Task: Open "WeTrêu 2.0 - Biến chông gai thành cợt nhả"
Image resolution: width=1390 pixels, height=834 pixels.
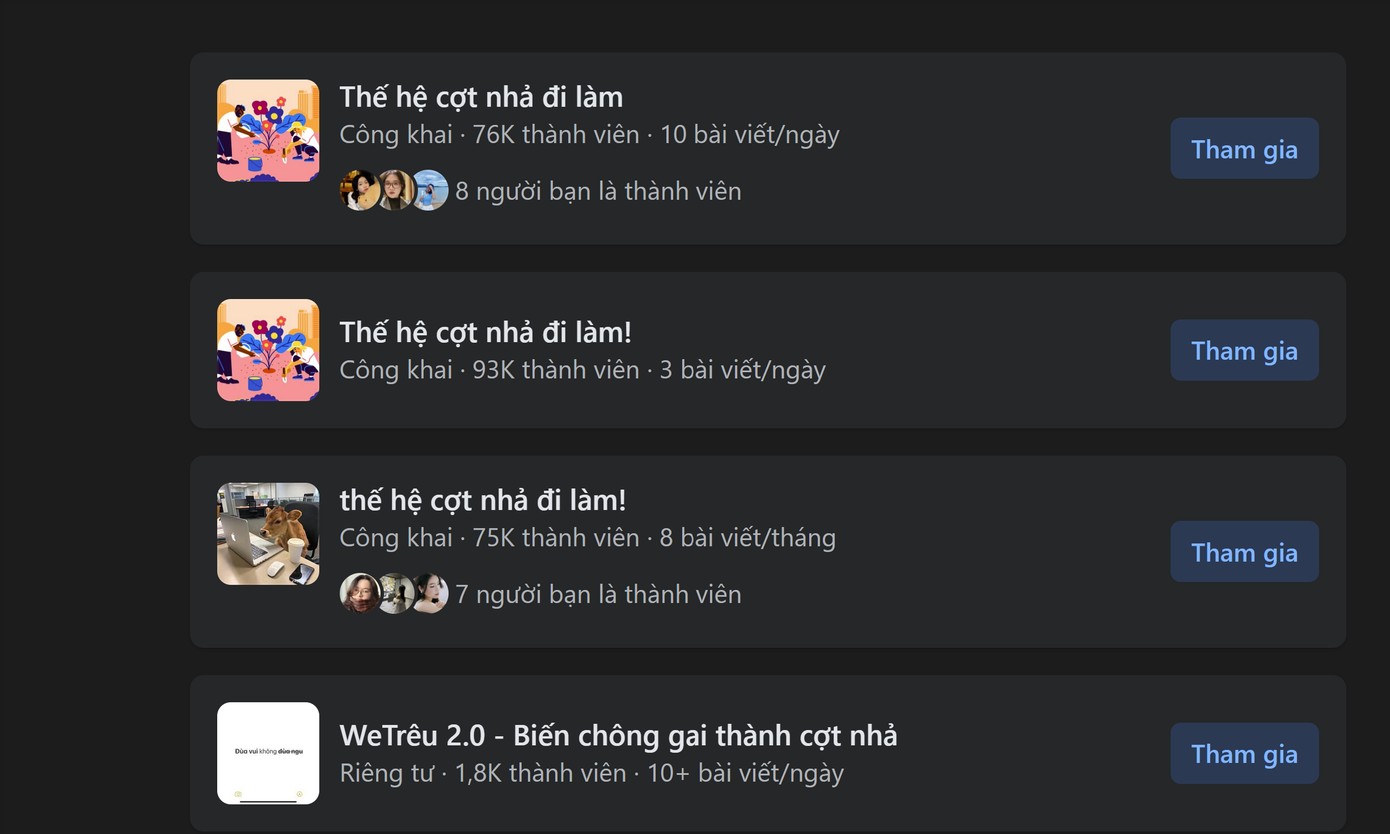Action: pyautogui.click(x=618, y=736)
